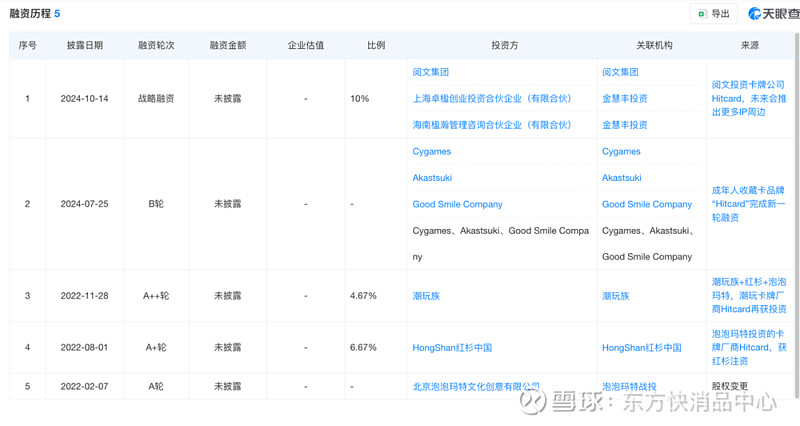Open Cygames in related institutions column
800x426 pixels.
point(621,152)
